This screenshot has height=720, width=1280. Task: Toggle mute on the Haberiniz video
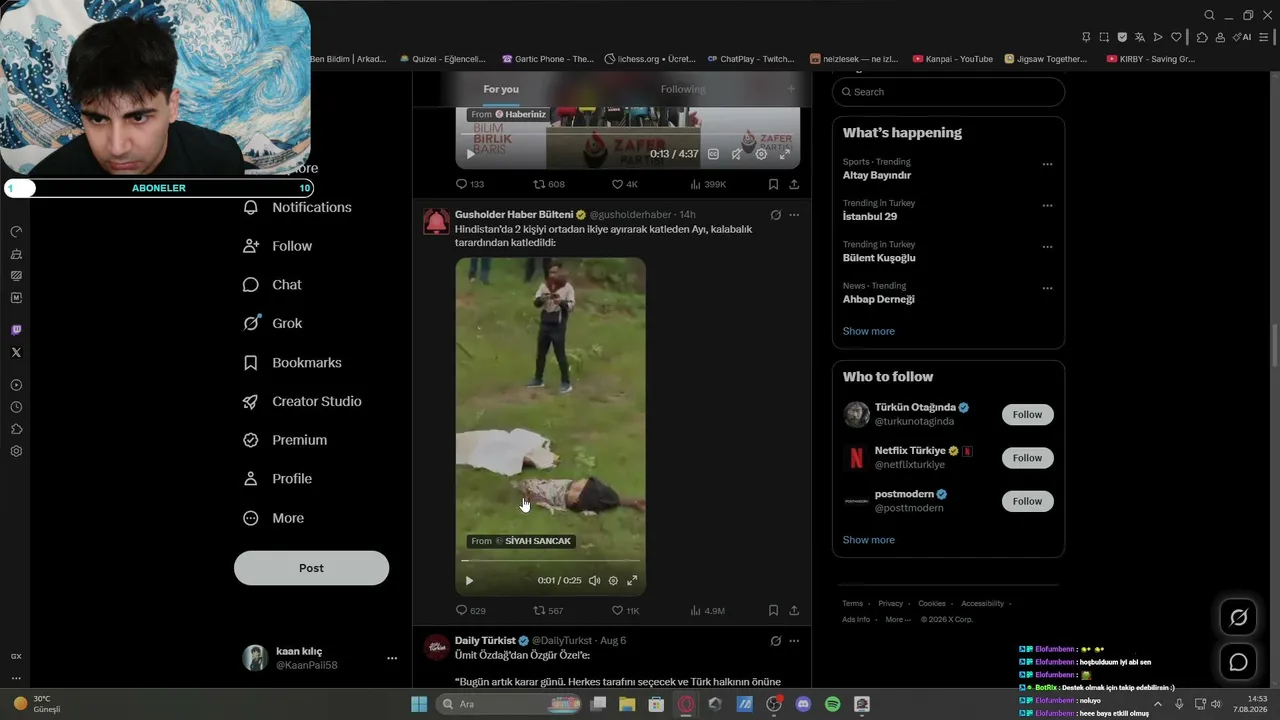coord(737,154)
